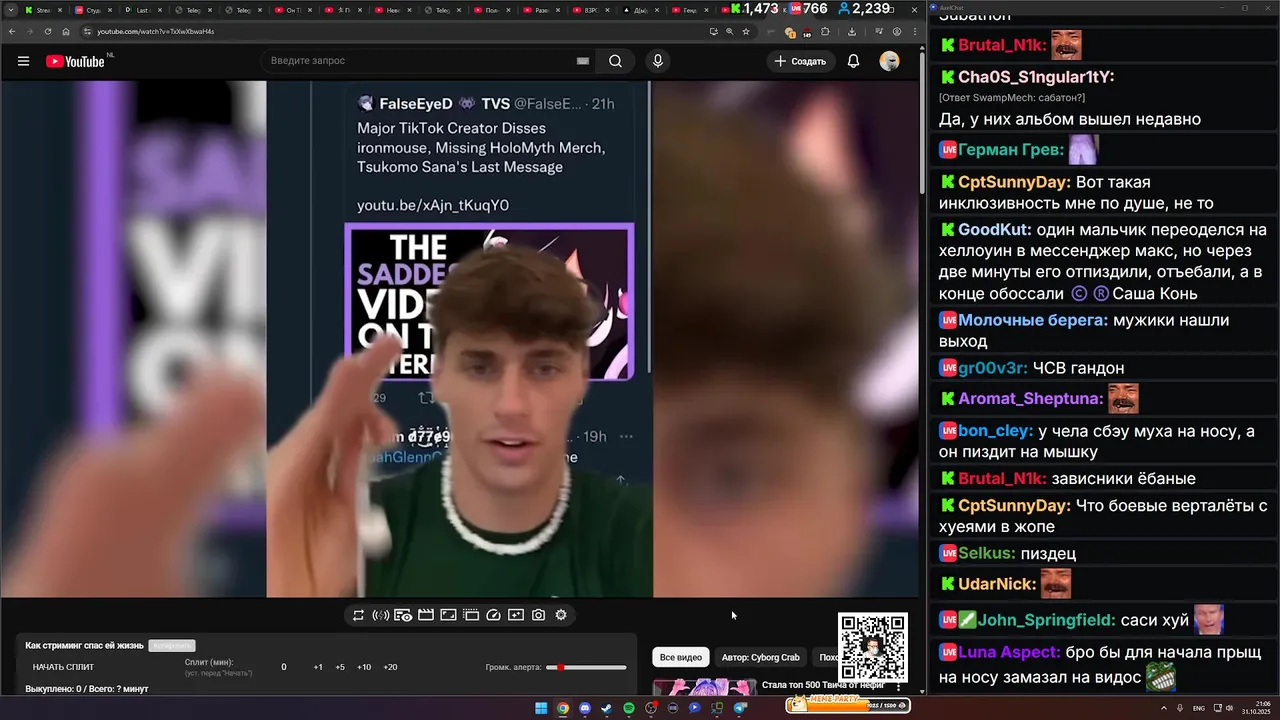Screen dimensions: 1280x720
Task: Click the Копировать copy button by the title
Action: [171, 646]
